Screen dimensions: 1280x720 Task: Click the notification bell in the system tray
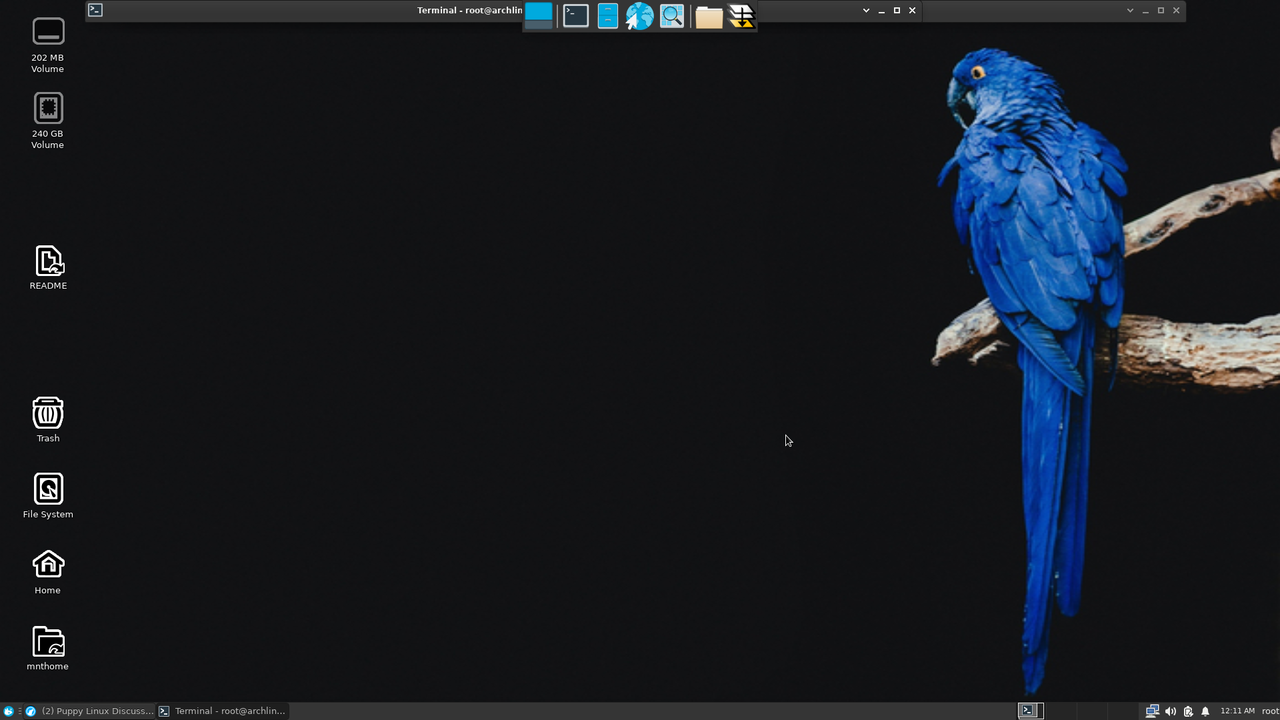point(1205,711)
